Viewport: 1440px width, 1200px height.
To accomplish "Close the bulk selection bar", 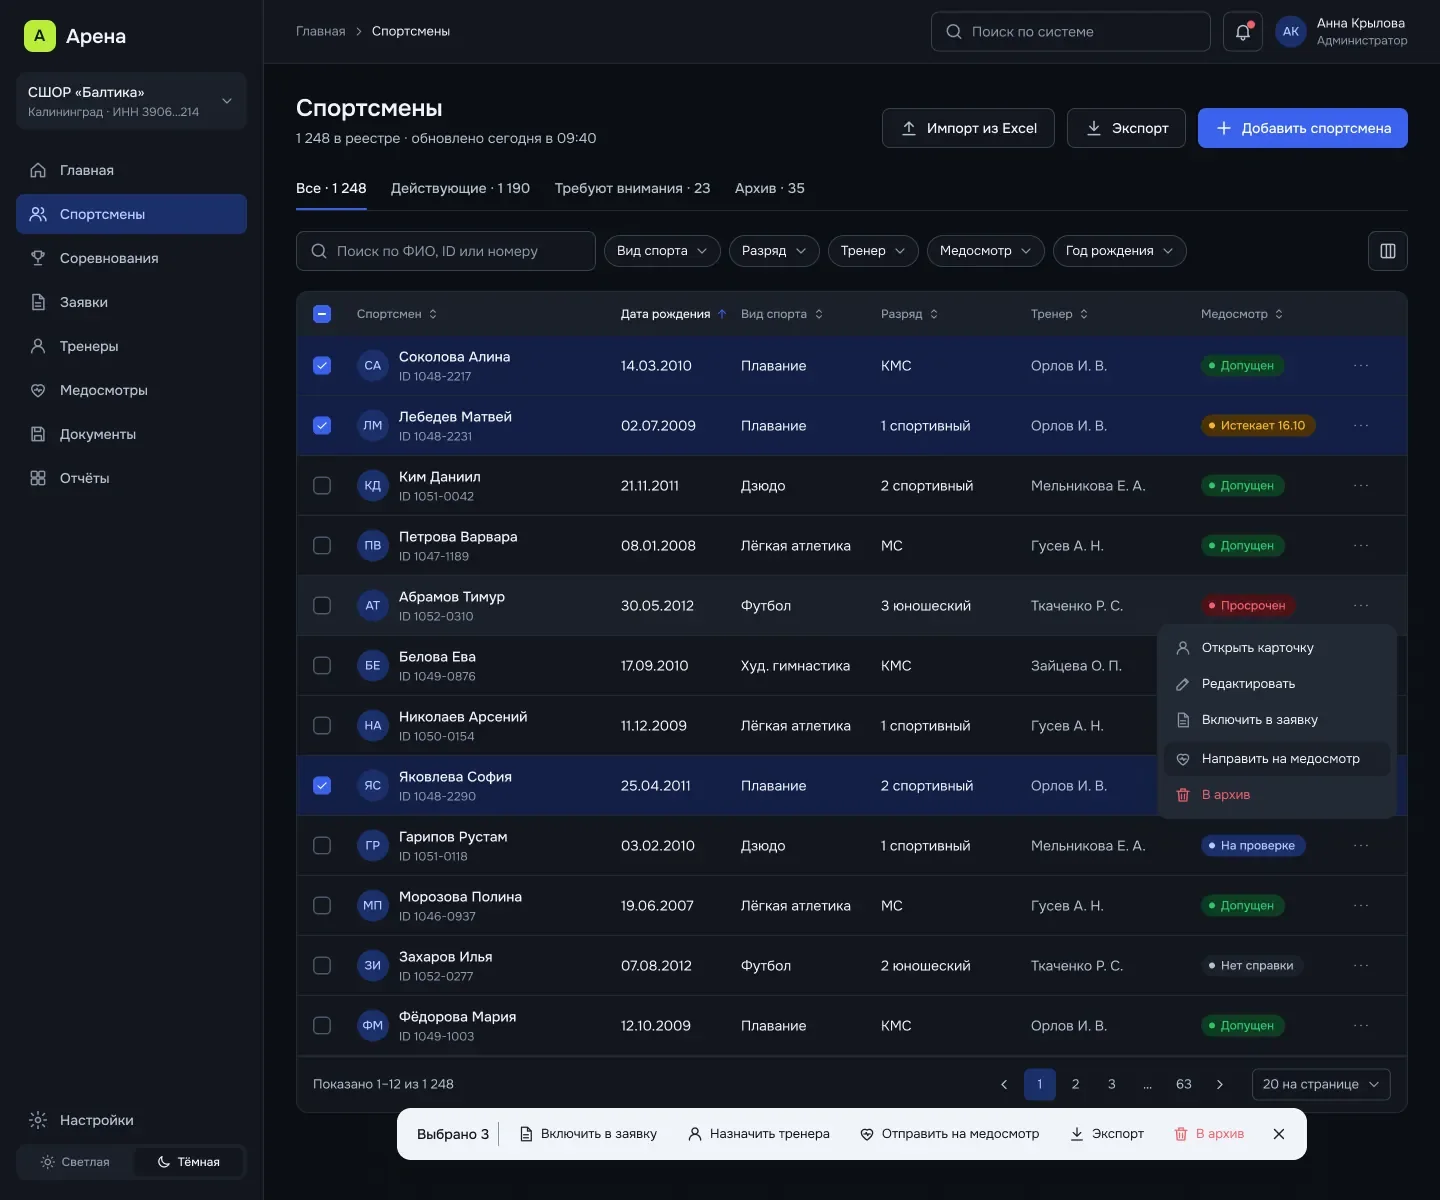I will coord(1279,1134).
